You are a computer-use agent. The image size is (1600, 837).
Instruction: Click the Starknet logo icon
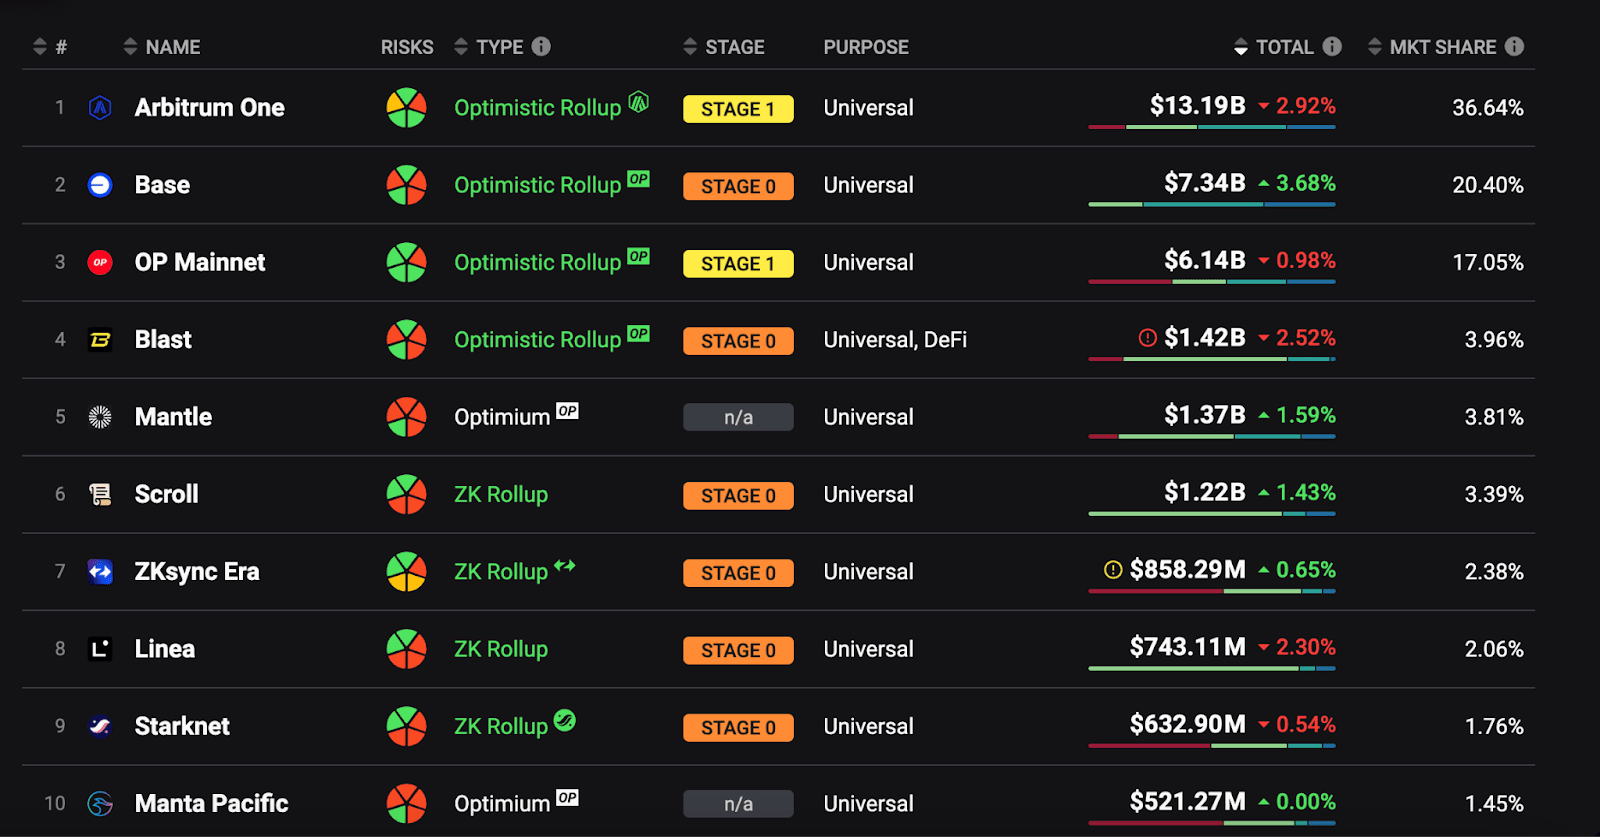pos(100,727)
